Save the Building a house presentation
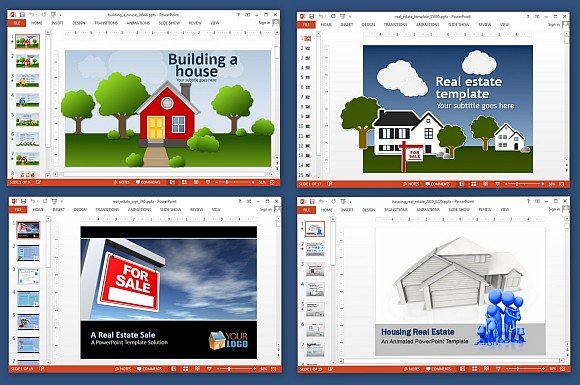Screen dimensions: 580x385 click(x=23, y=14)
